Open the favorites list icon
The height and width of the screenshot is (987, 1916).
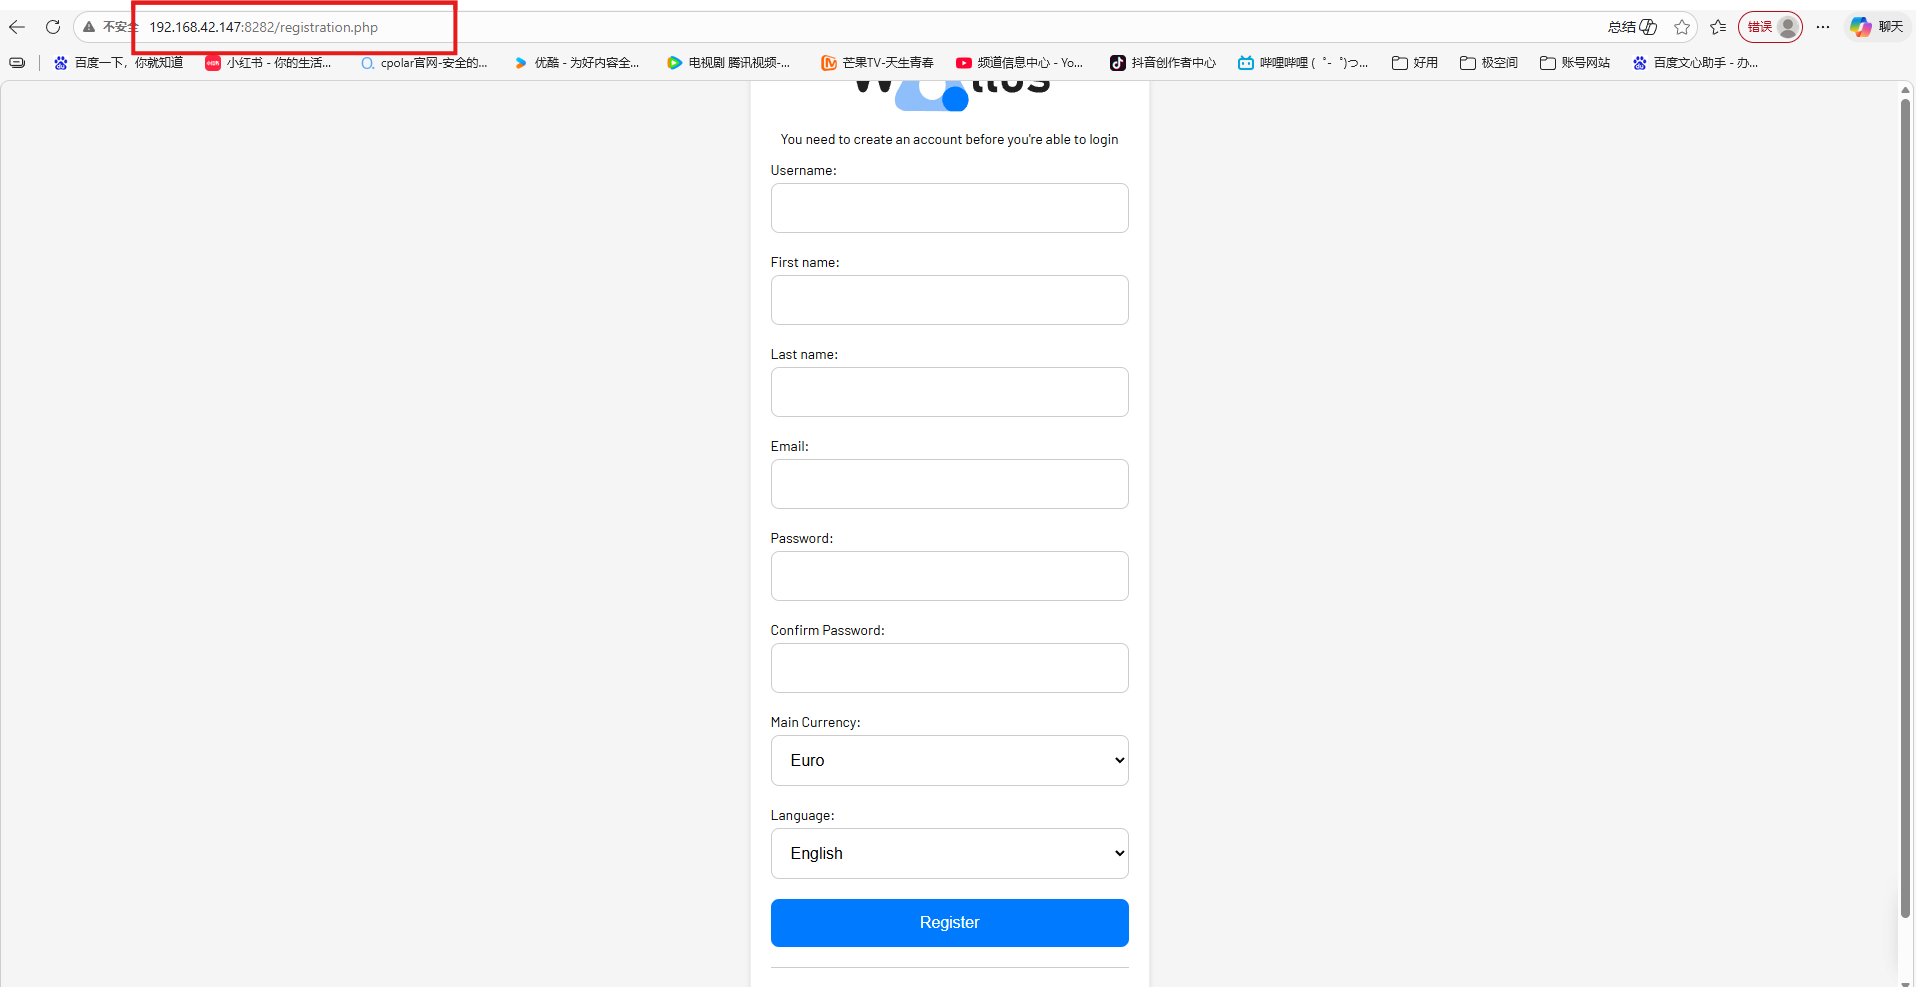click(1718, 27)
